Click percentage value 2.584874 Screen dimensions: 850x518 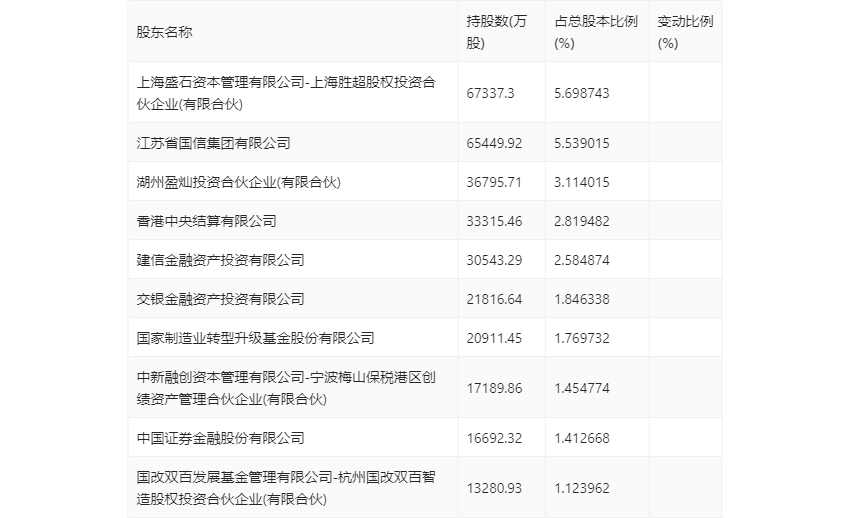tap(582, 260)
